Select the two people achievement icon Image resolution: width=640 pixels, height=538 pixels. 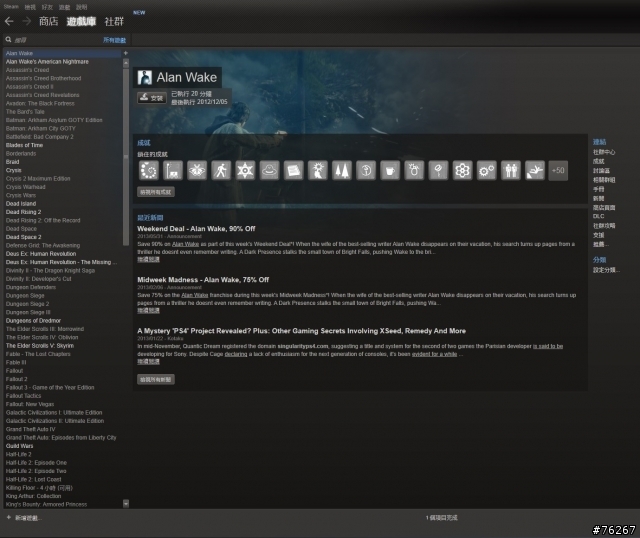point(511,170)
